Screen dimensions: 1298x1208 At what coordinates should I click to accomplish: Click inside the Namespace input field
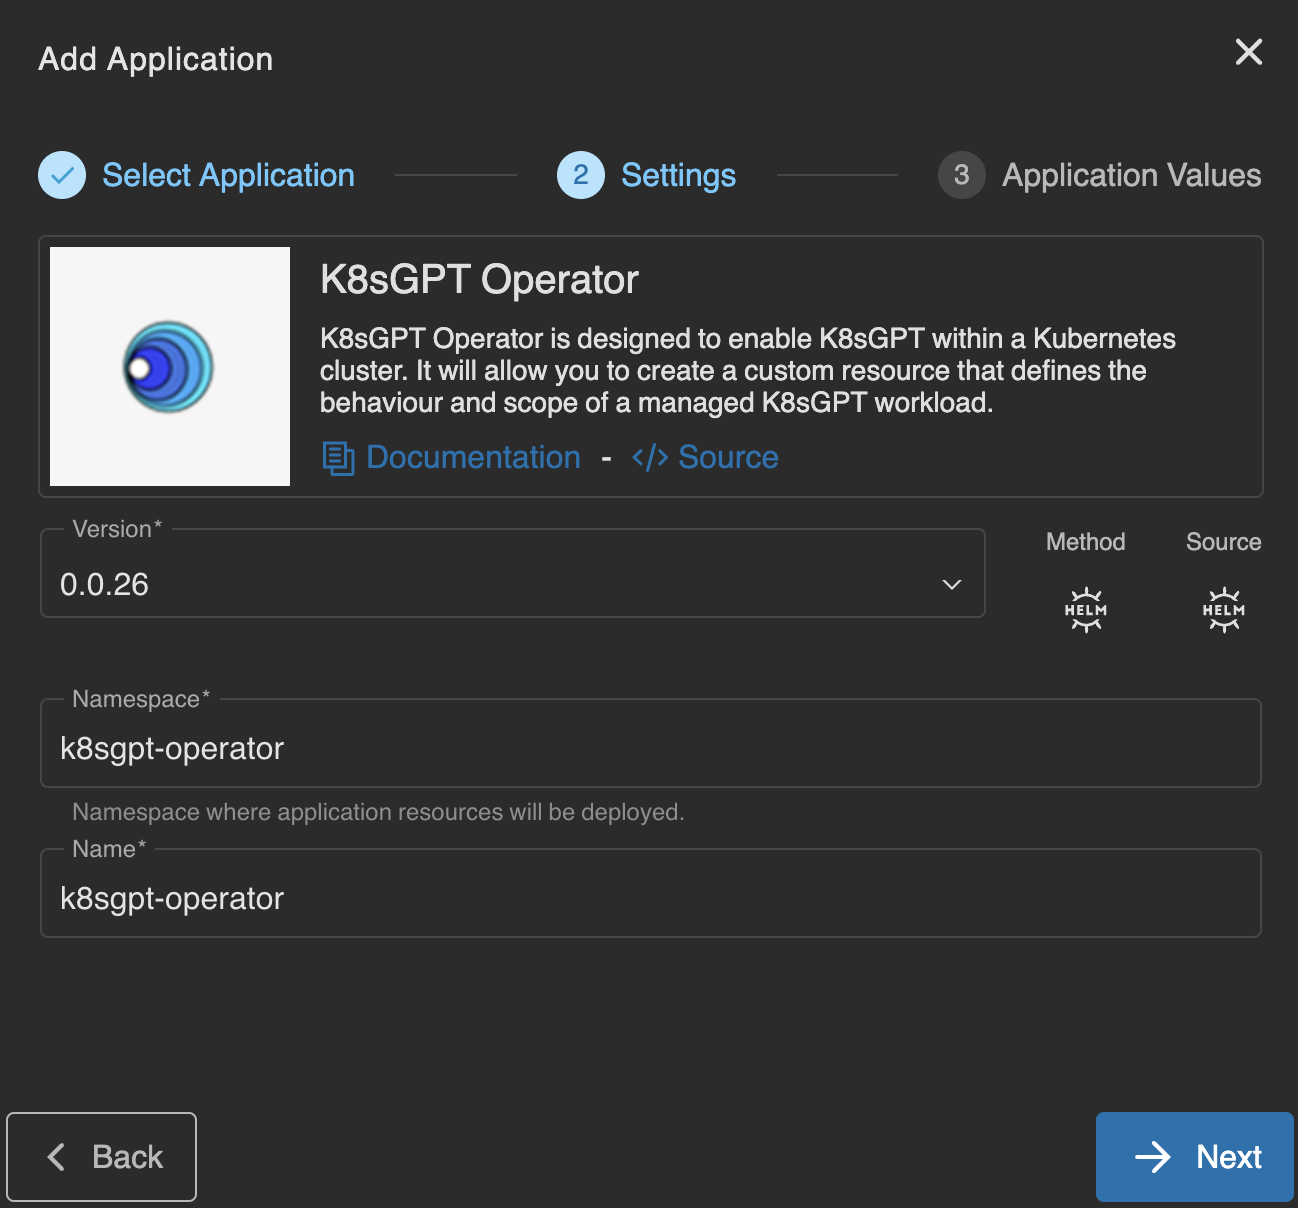(x=650, y=747)
